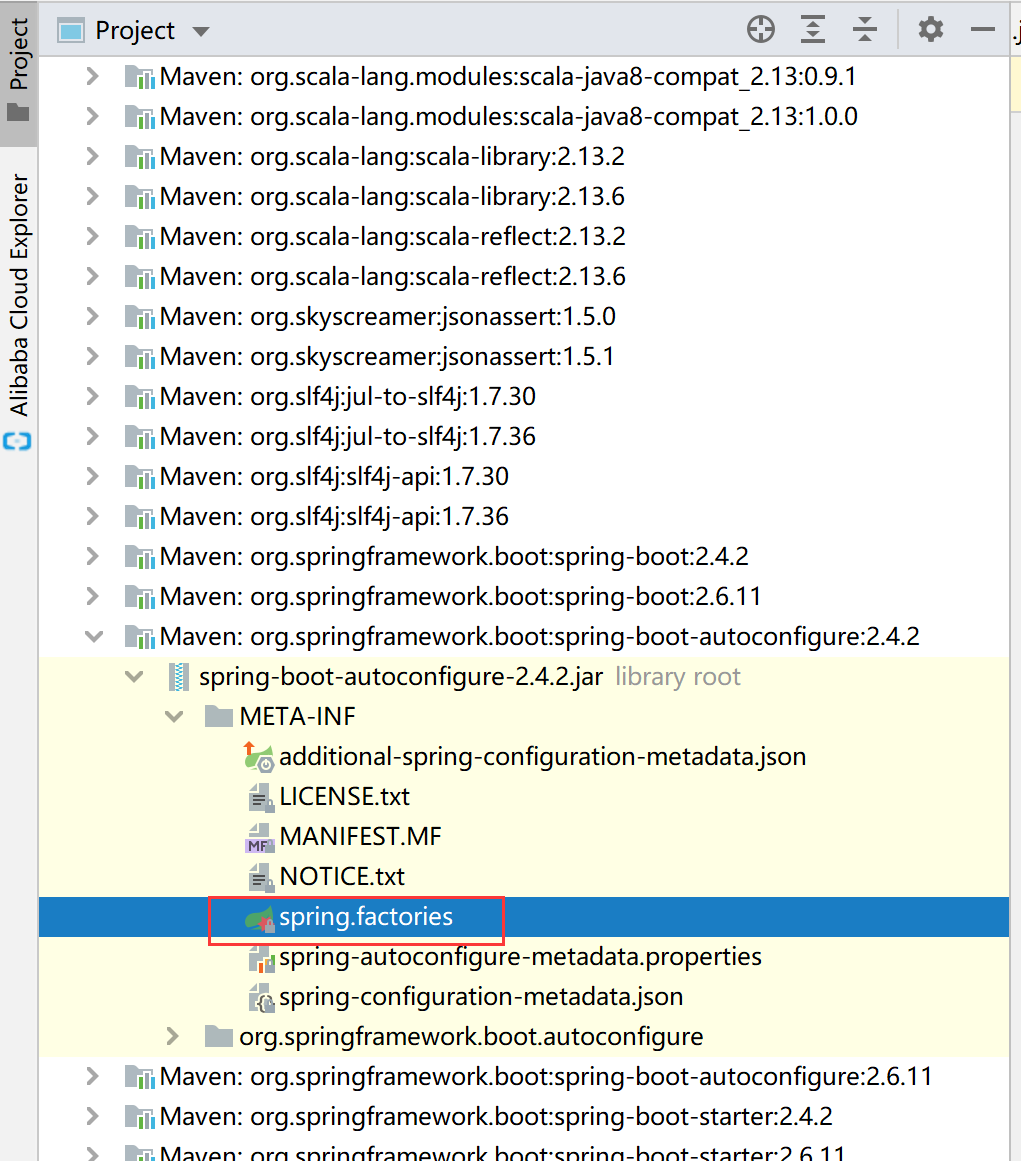Expand spring-boot-autoconfigure:2.6.11 library node

tap(93, 1076)
